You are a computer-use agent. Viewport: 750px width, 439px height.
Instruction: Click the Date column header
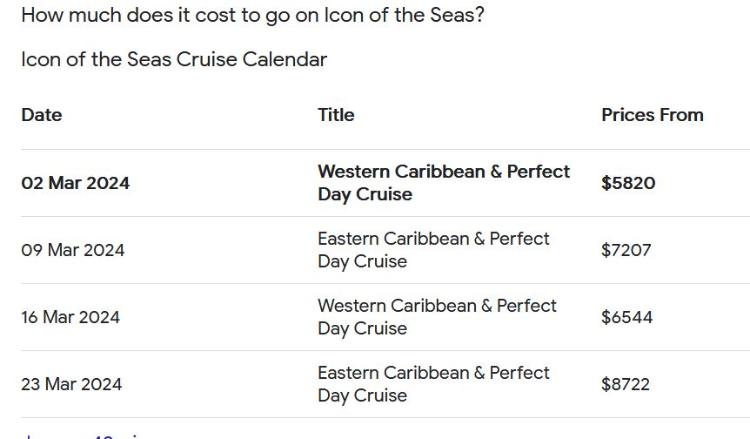tap(42, 115)
